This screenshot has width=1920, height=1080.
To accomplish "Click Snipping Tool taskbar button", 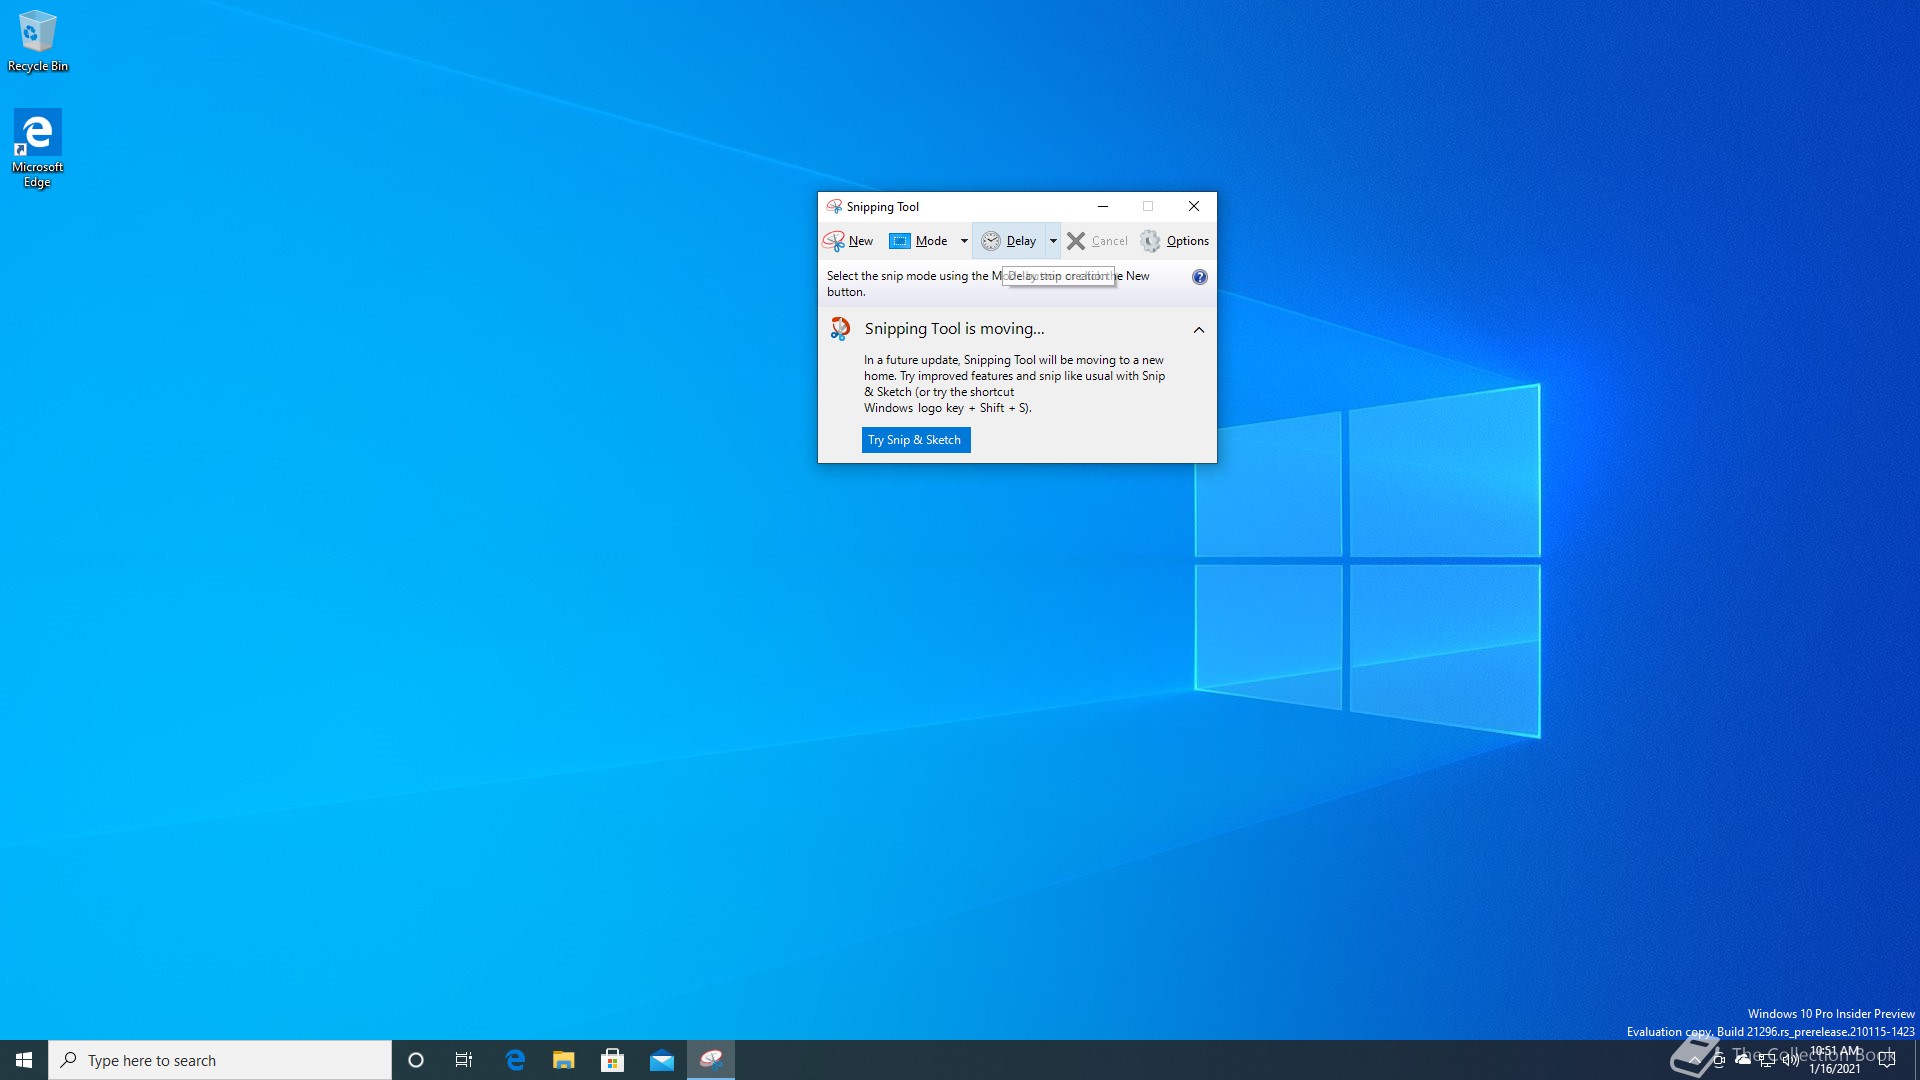I will [x=711, y=1060].
